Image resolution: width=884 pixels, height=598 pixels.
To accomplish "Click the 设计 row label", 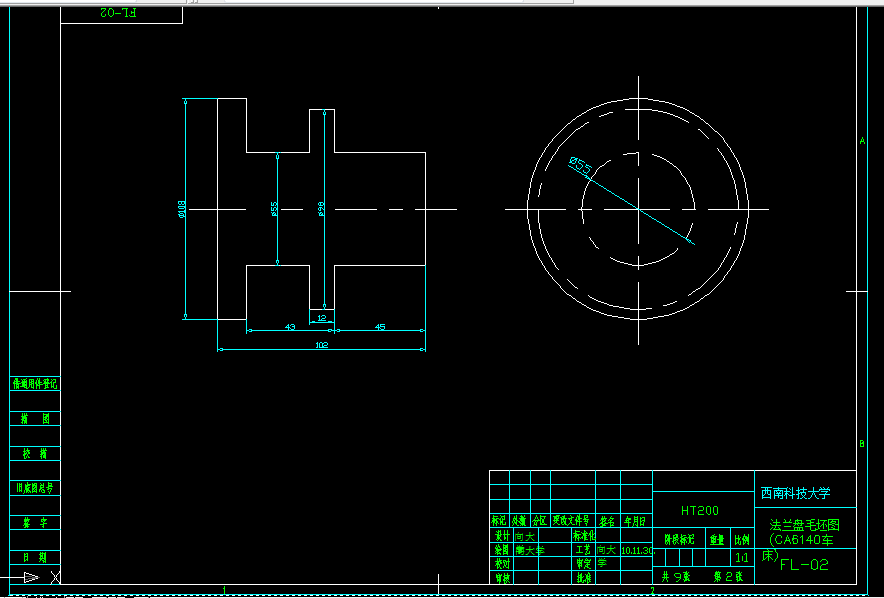I will pyautogui.click(x=501, y=535).
